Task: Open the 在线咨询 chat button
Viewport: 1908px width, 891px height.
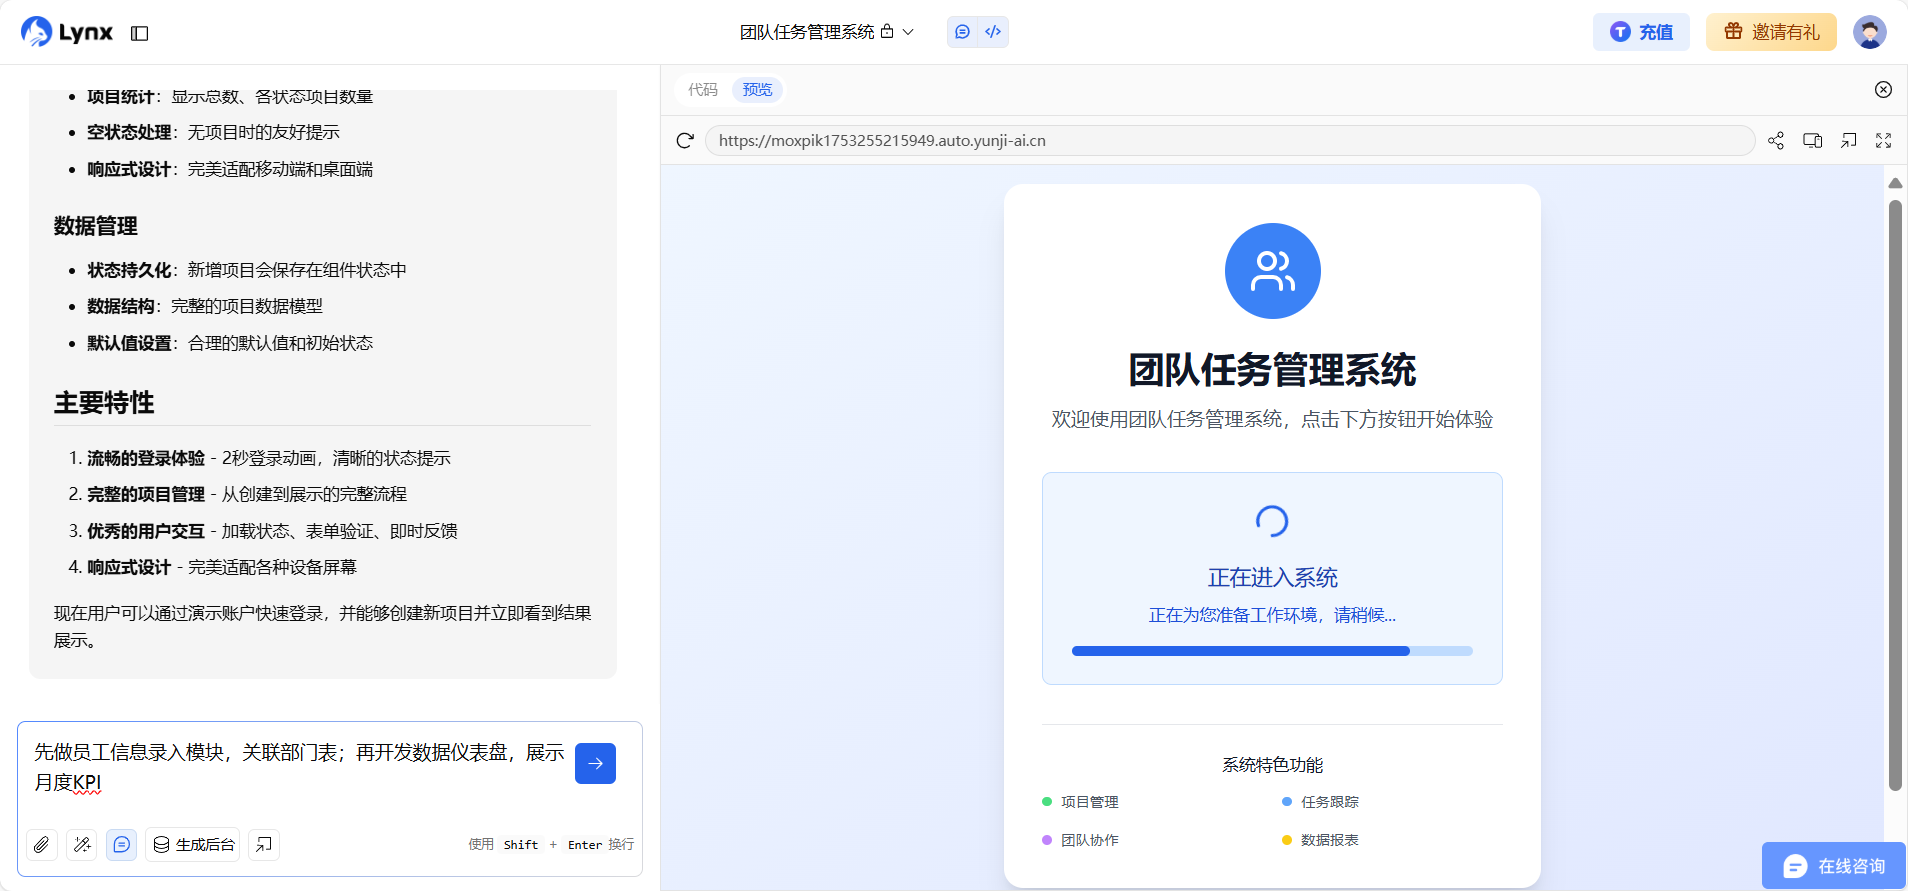Action: [x=1834, y=866]
